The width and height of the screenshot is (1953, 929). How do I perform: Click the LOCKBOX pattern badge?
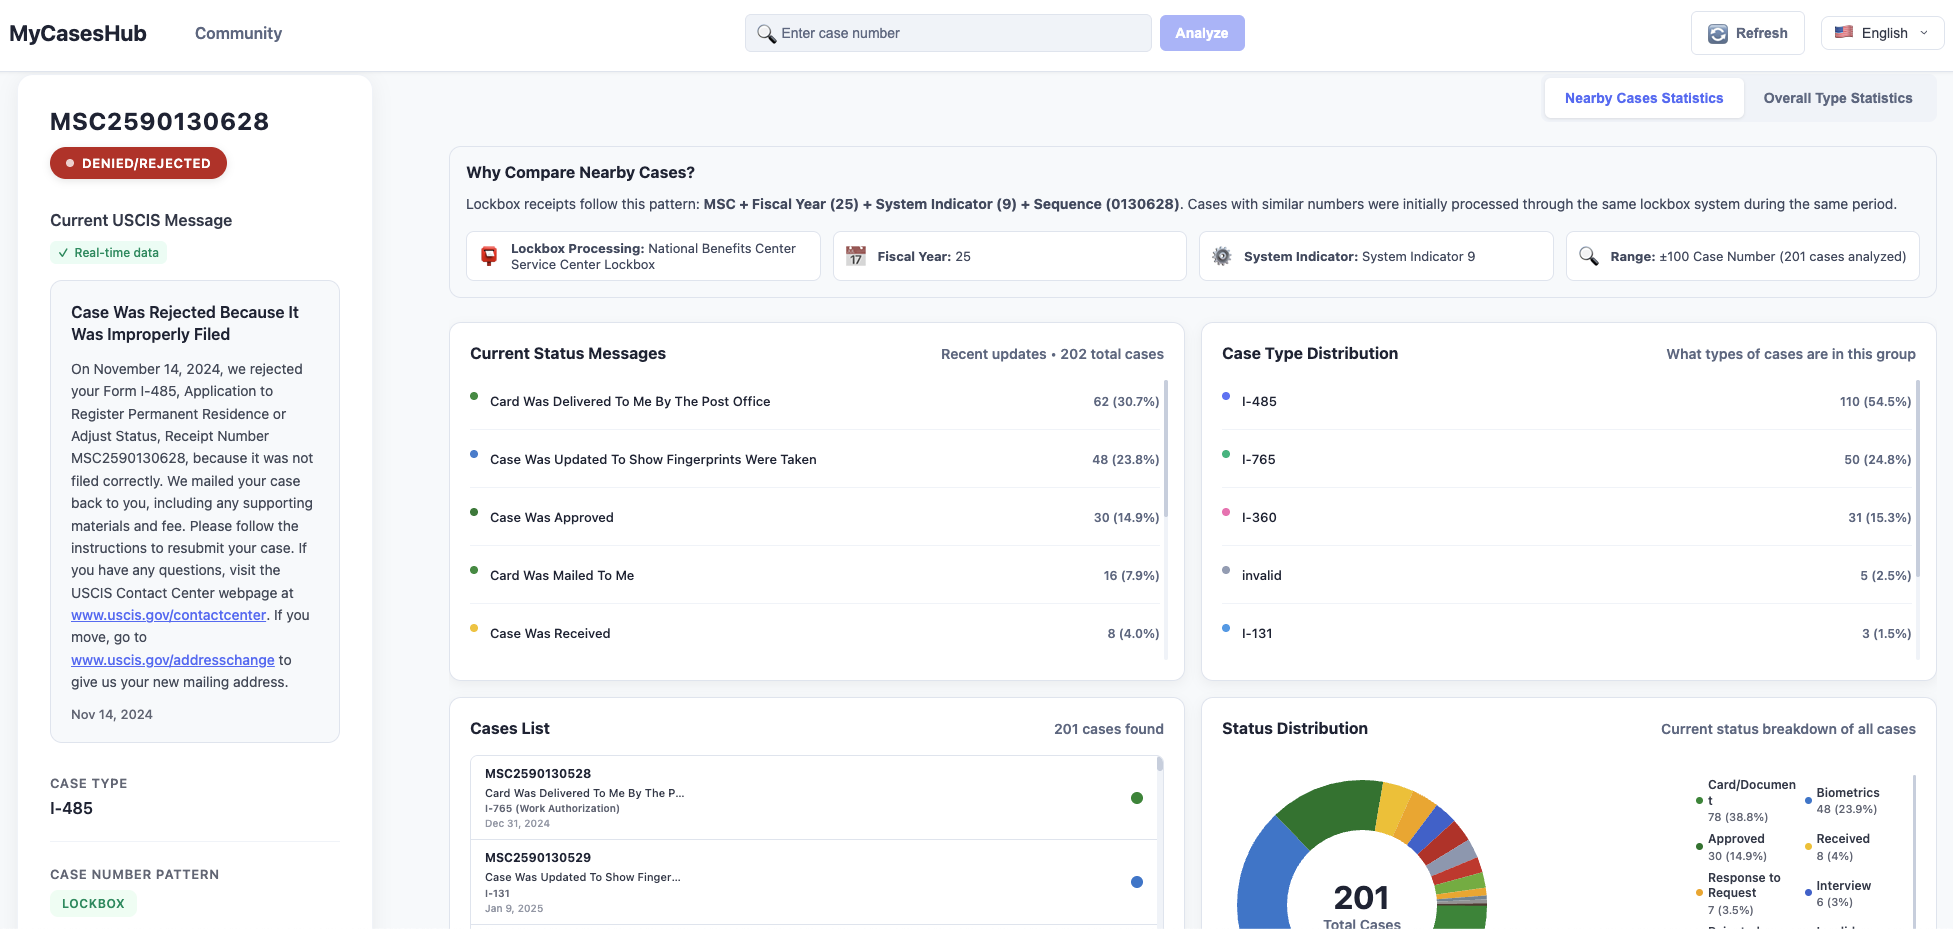(x=93, y=903)
